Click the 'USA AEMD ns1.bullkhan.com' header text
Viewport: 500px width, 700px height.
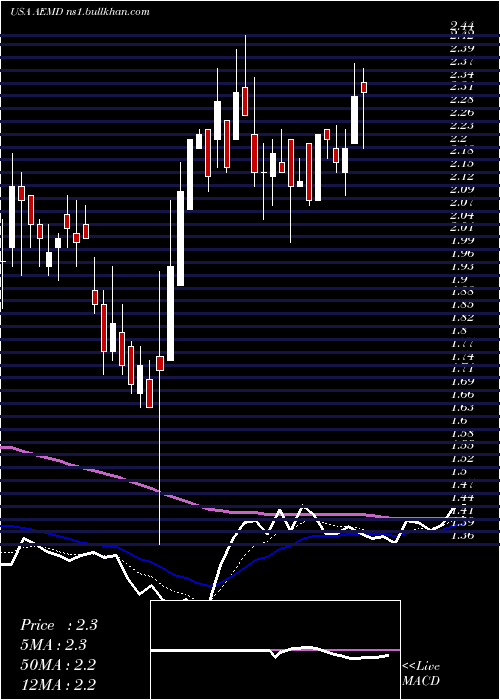pyautogui.click(x=79, y=12)
